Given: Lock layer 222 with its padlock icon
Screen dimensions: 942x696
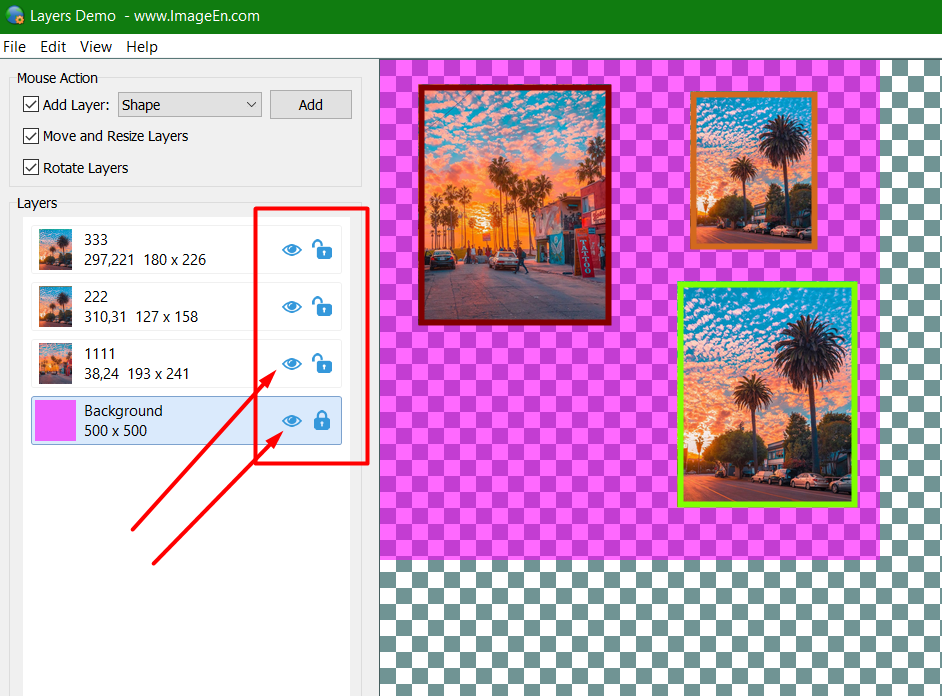Looking at the screenshot, I should [x=321, y=306].
